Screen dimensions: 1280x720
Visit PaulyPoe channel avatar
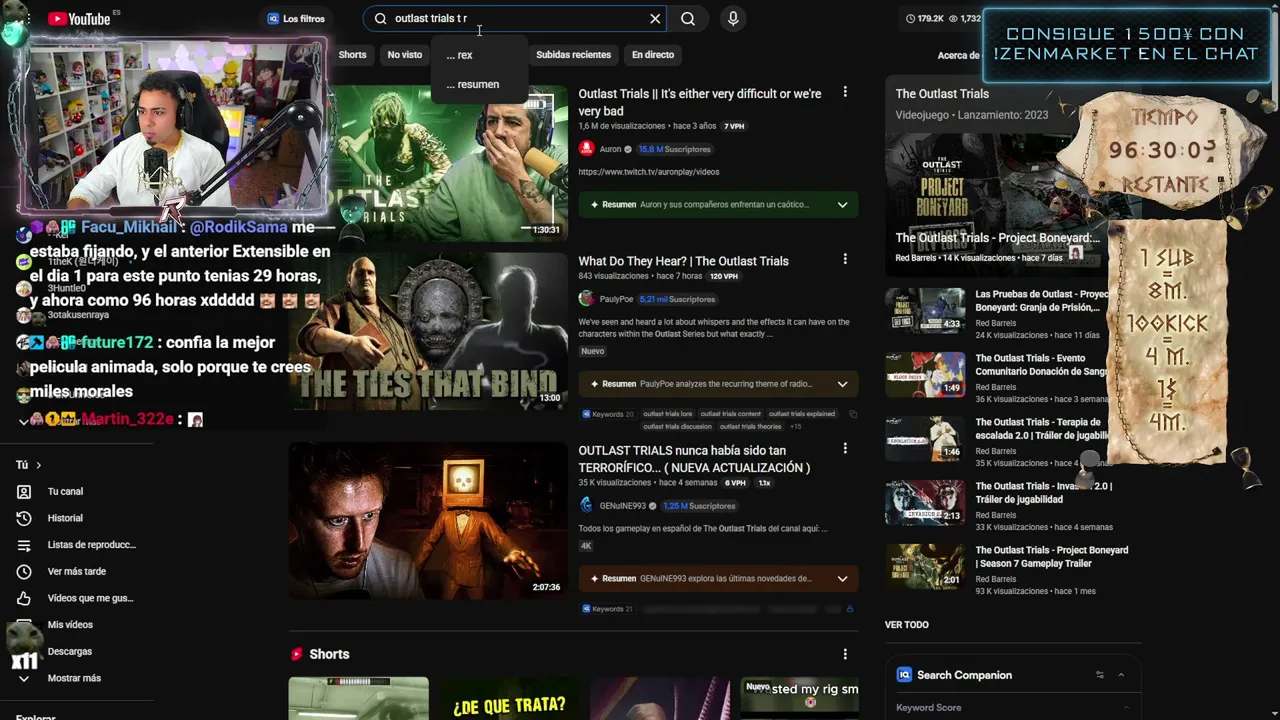point(586,299)
